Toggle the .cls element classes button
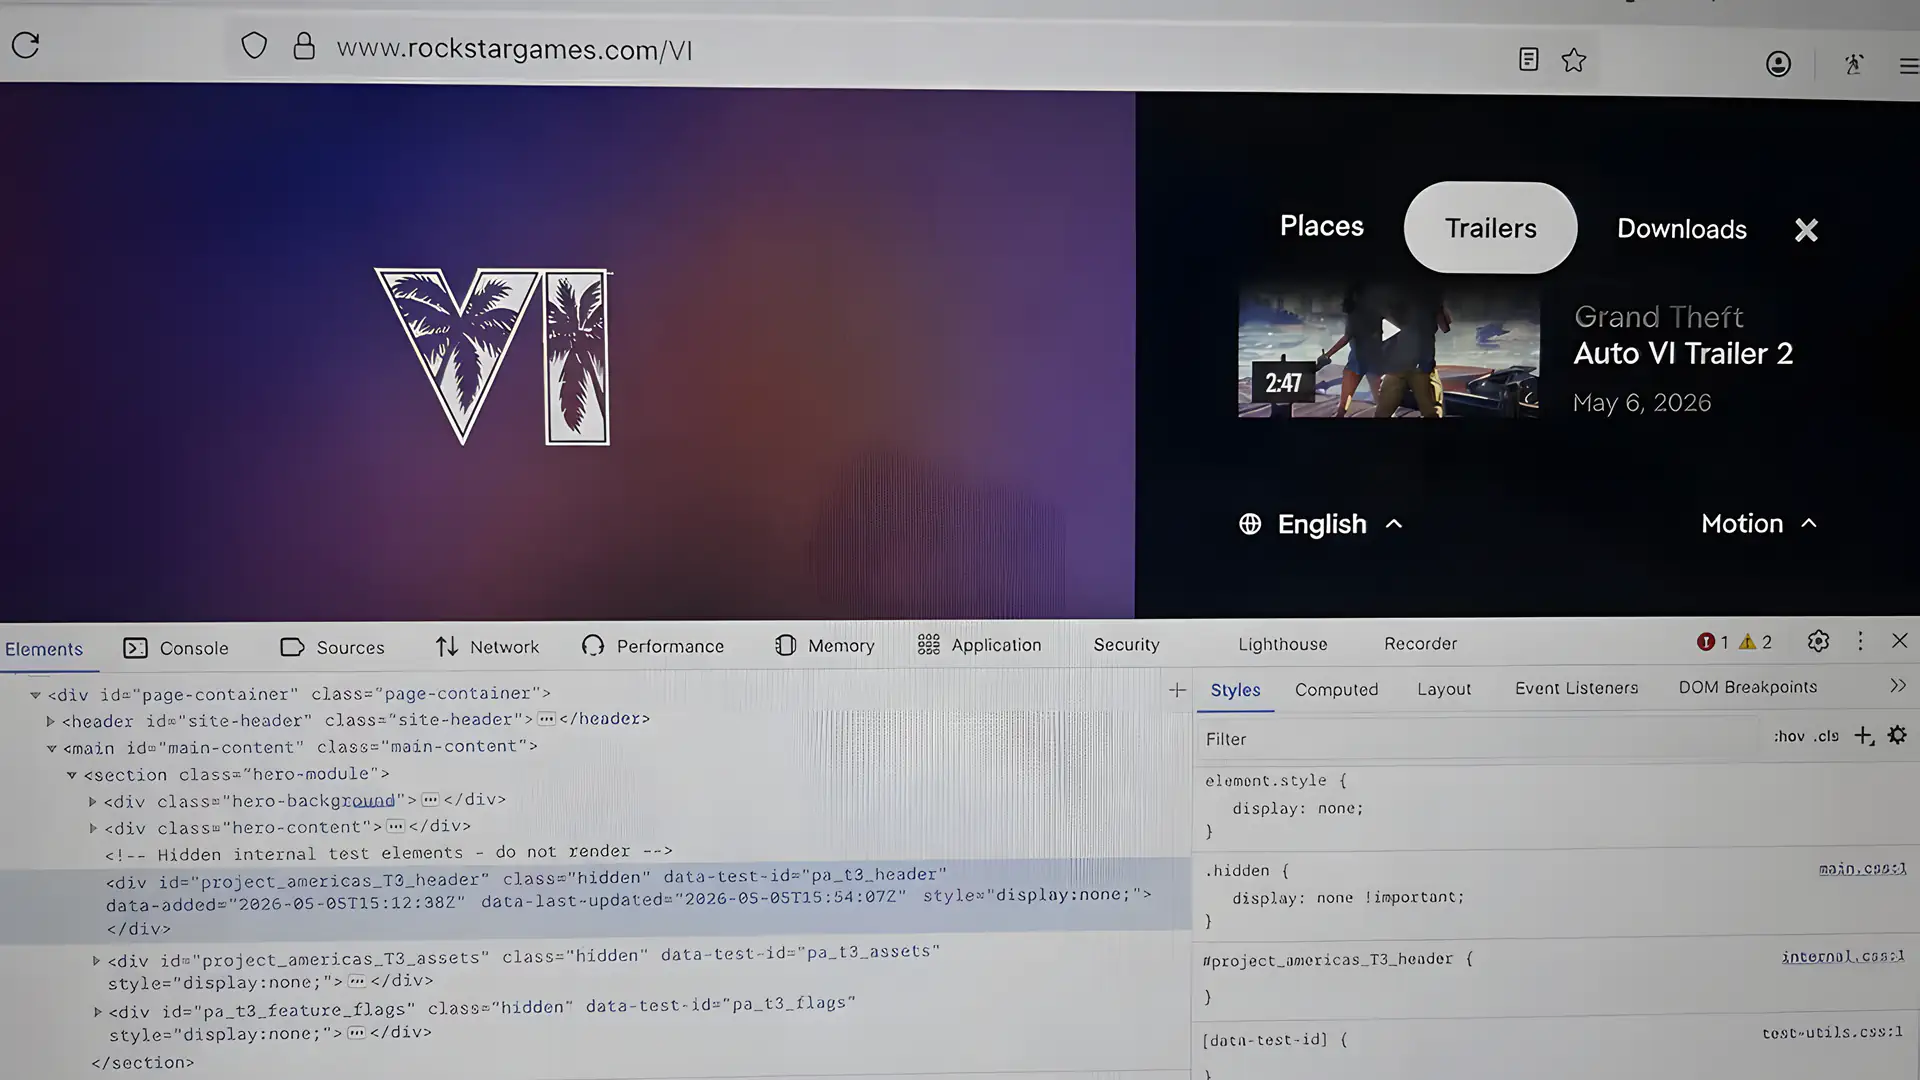Viewport: 1920px width, 1080px height. [1827, 736]
